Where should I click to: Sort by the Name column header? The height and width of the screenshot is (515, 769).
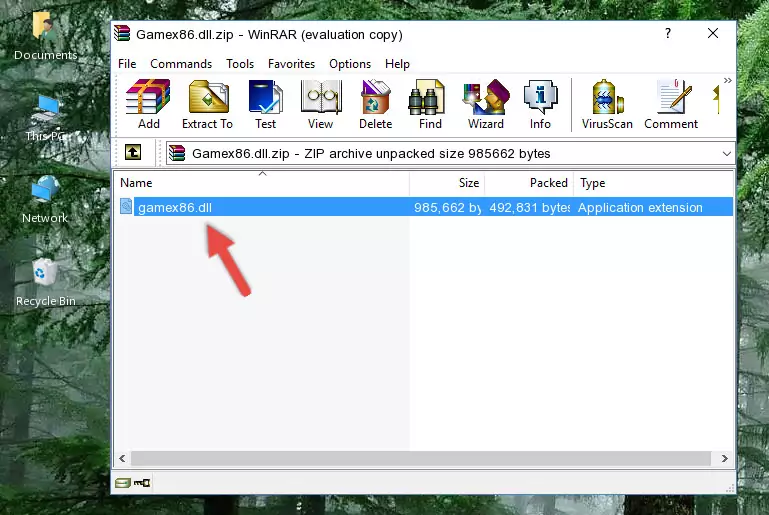pos(262,183)
